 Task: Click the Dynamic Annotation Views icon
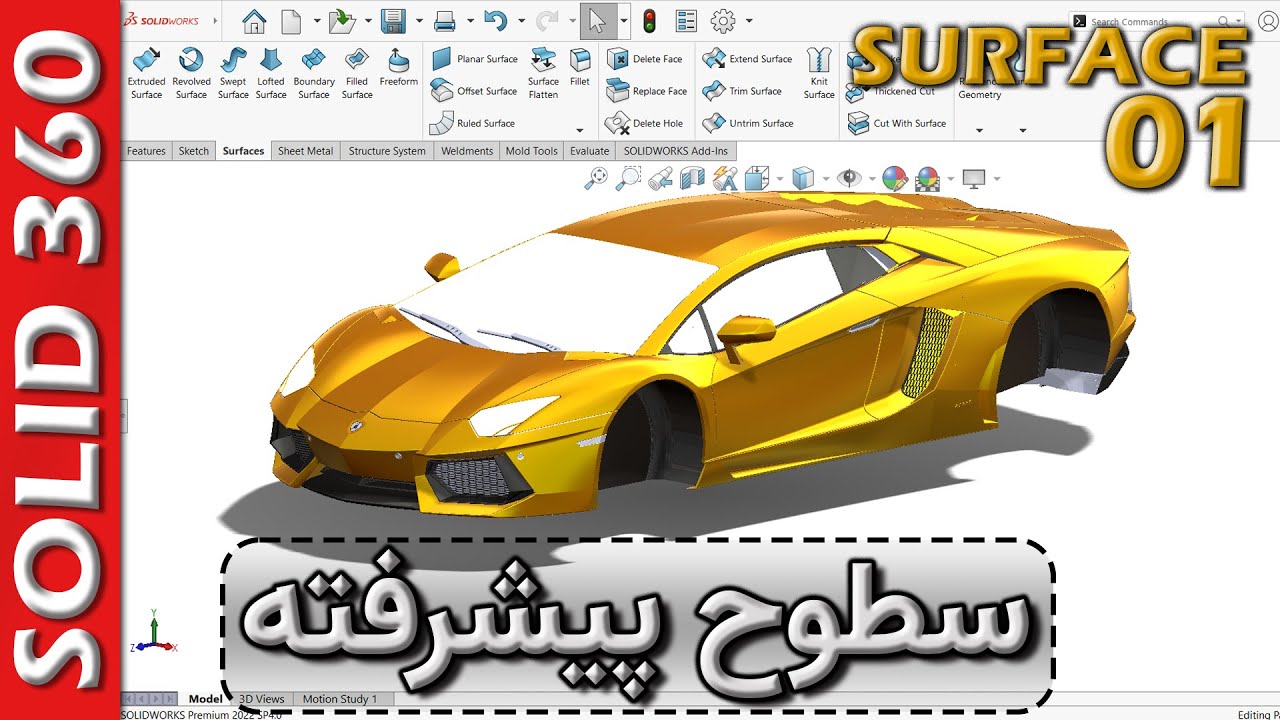725,179
